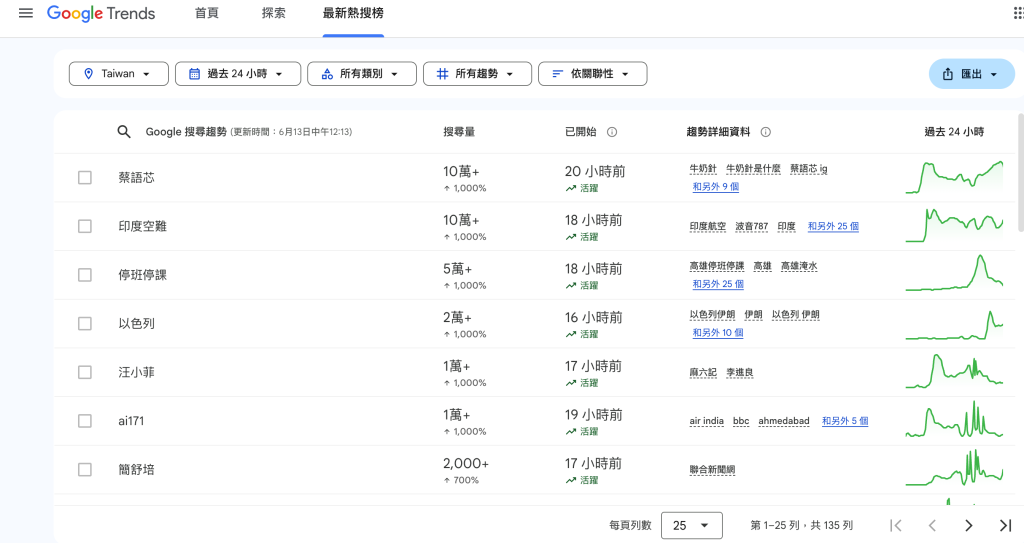Click the trend sparkline for 停班停課
Screen dimensions: 1024x543
coord(954,274)
